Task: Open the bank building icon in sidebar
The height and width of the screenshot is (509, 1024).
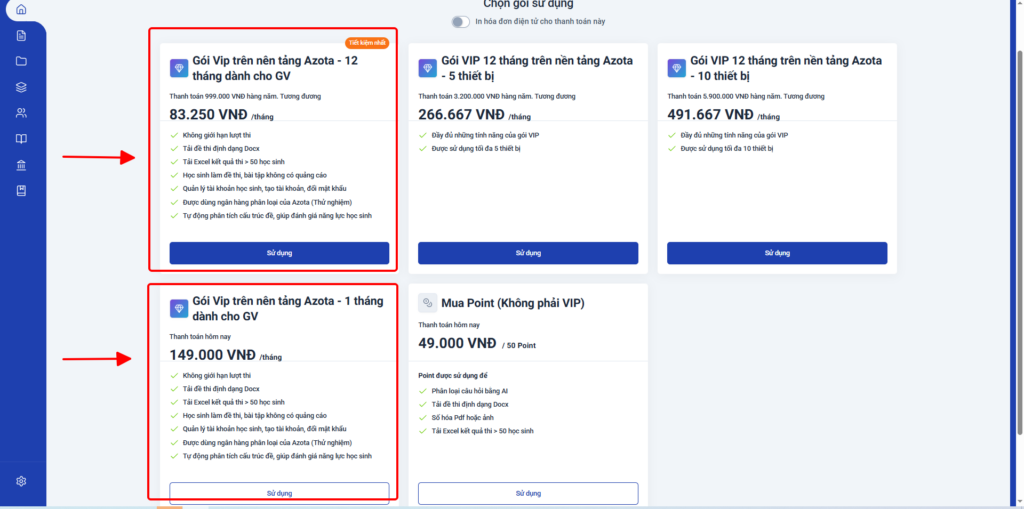Action: point(22,165)
